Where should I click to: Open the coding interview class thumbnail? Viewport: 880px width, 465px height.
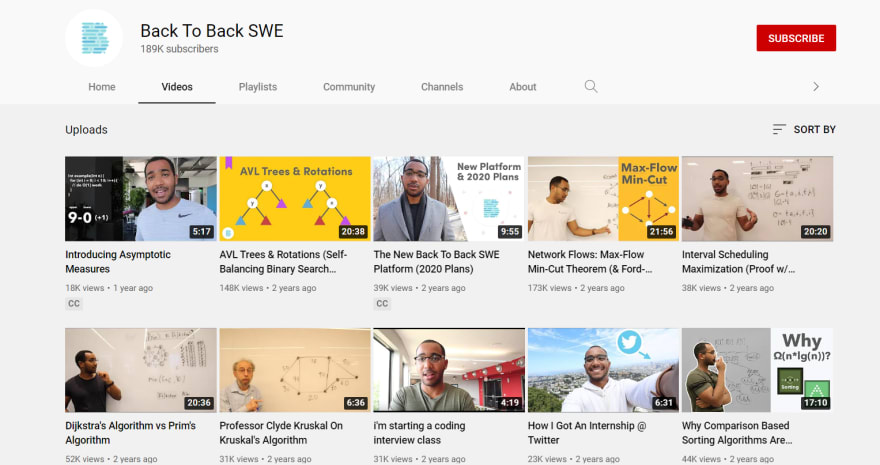click(449, 370)
